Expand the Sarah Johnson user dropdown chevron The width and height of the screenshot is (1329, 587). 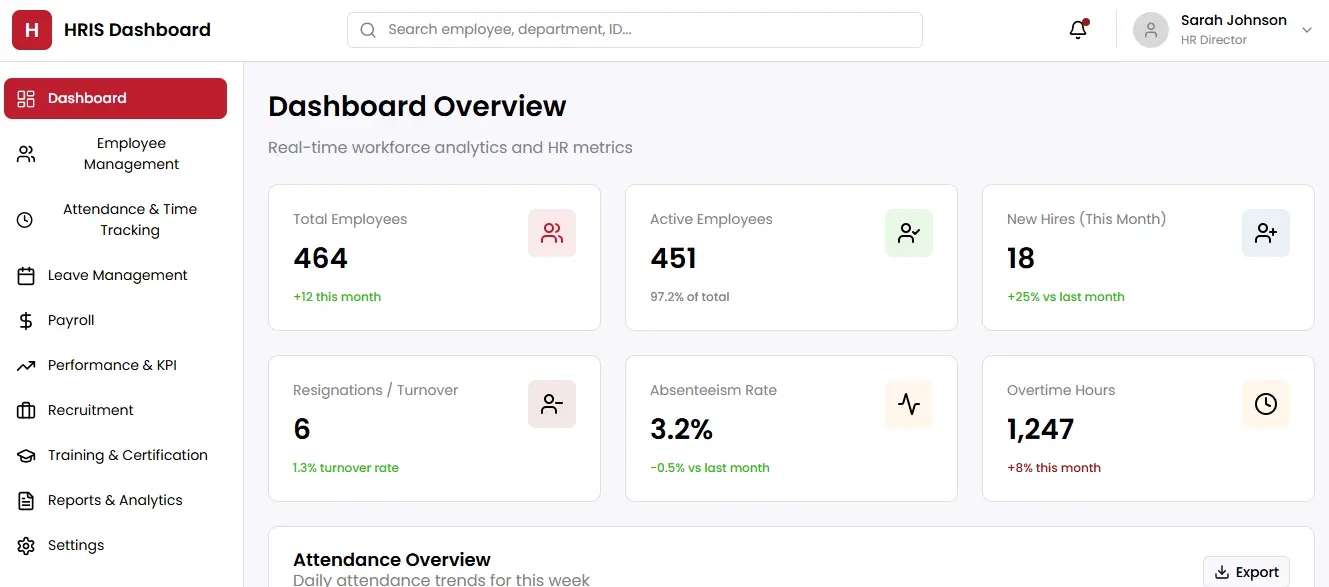1306,30
